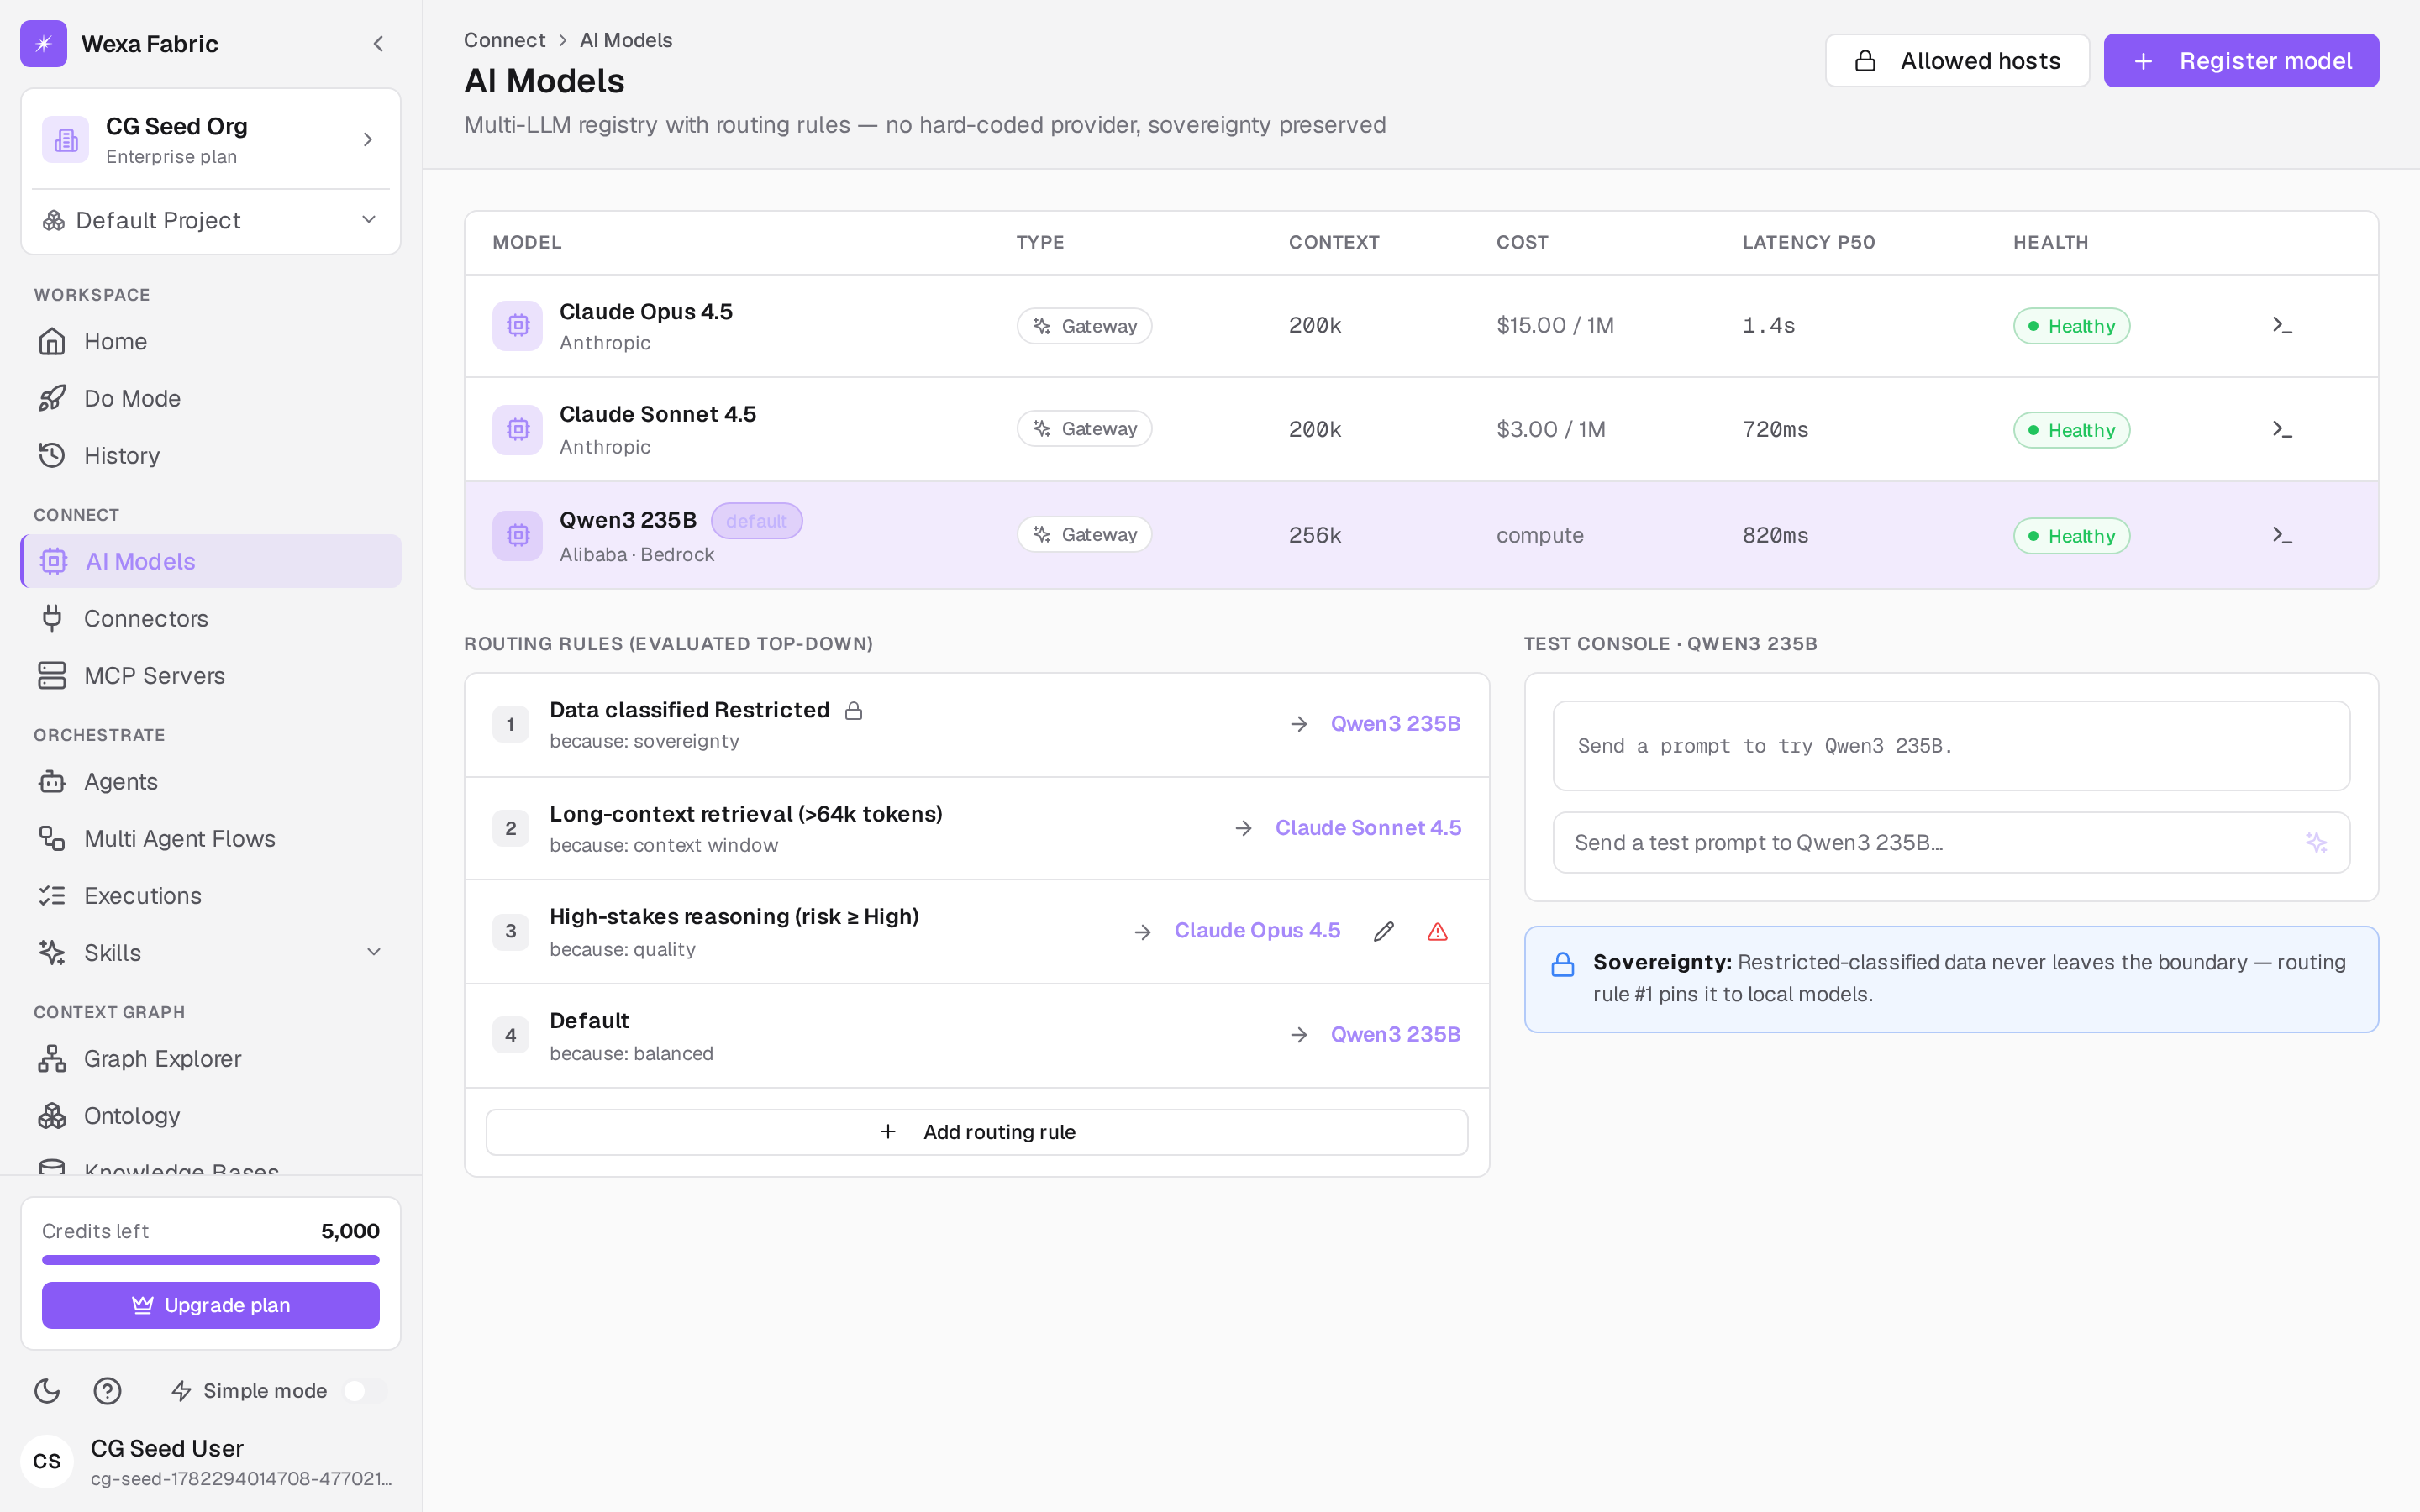
Task: Click the $15.00 / 1M cost cell
Action: pos(1555,325)
